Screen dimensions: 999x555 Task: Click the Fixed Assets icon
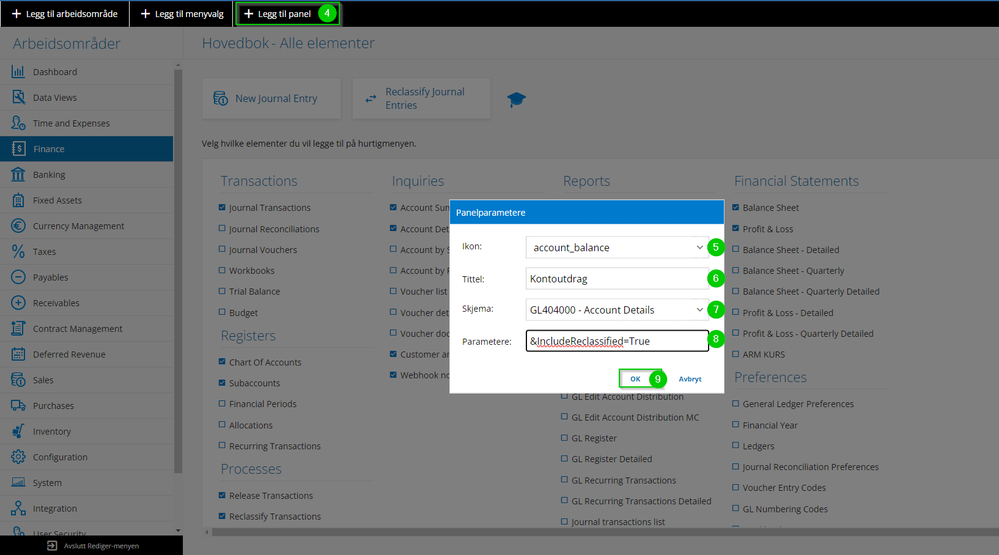coord(18,200)
